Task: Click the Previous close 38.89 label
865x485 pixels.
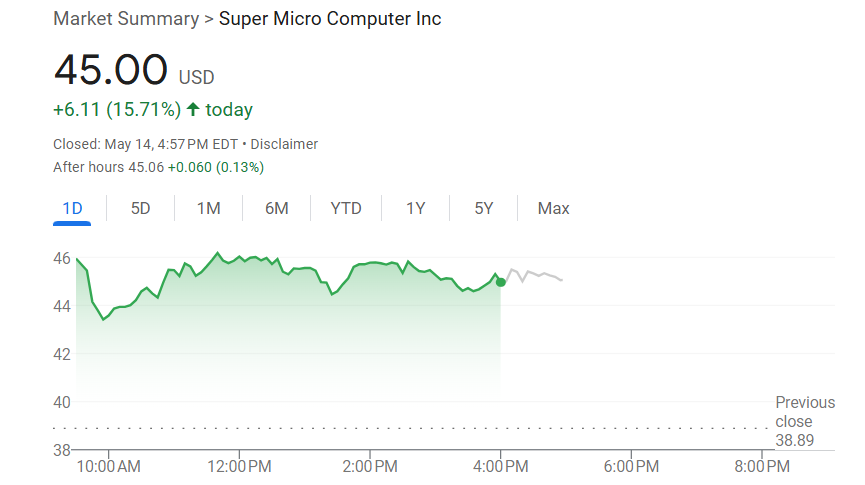Action: coord(805,422)
